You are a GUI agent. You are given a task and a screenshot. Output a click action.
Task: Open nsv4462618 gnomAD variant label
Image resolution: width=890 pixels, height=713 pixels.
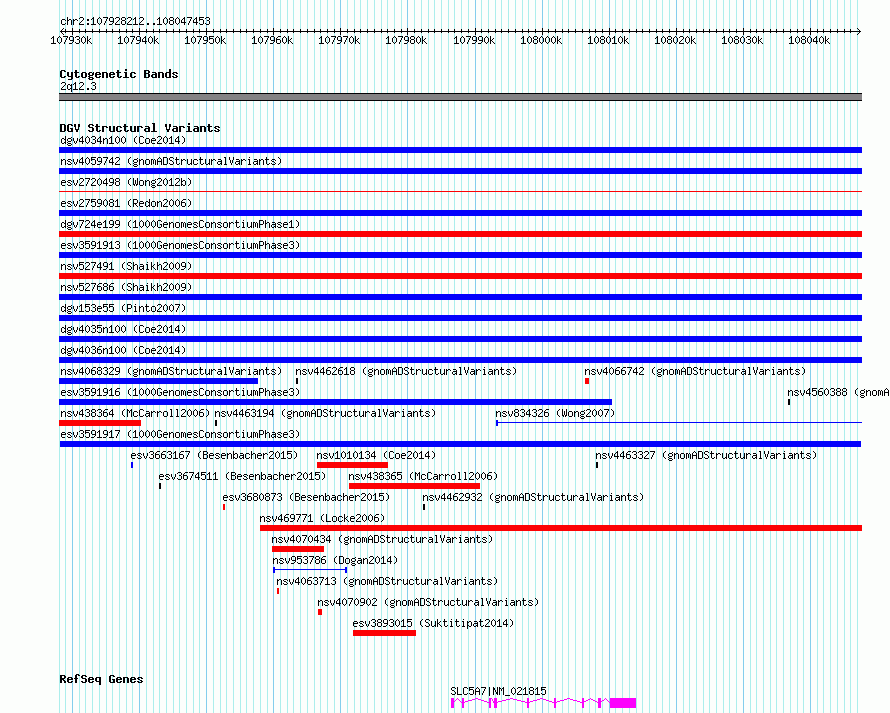click(406, 371)
